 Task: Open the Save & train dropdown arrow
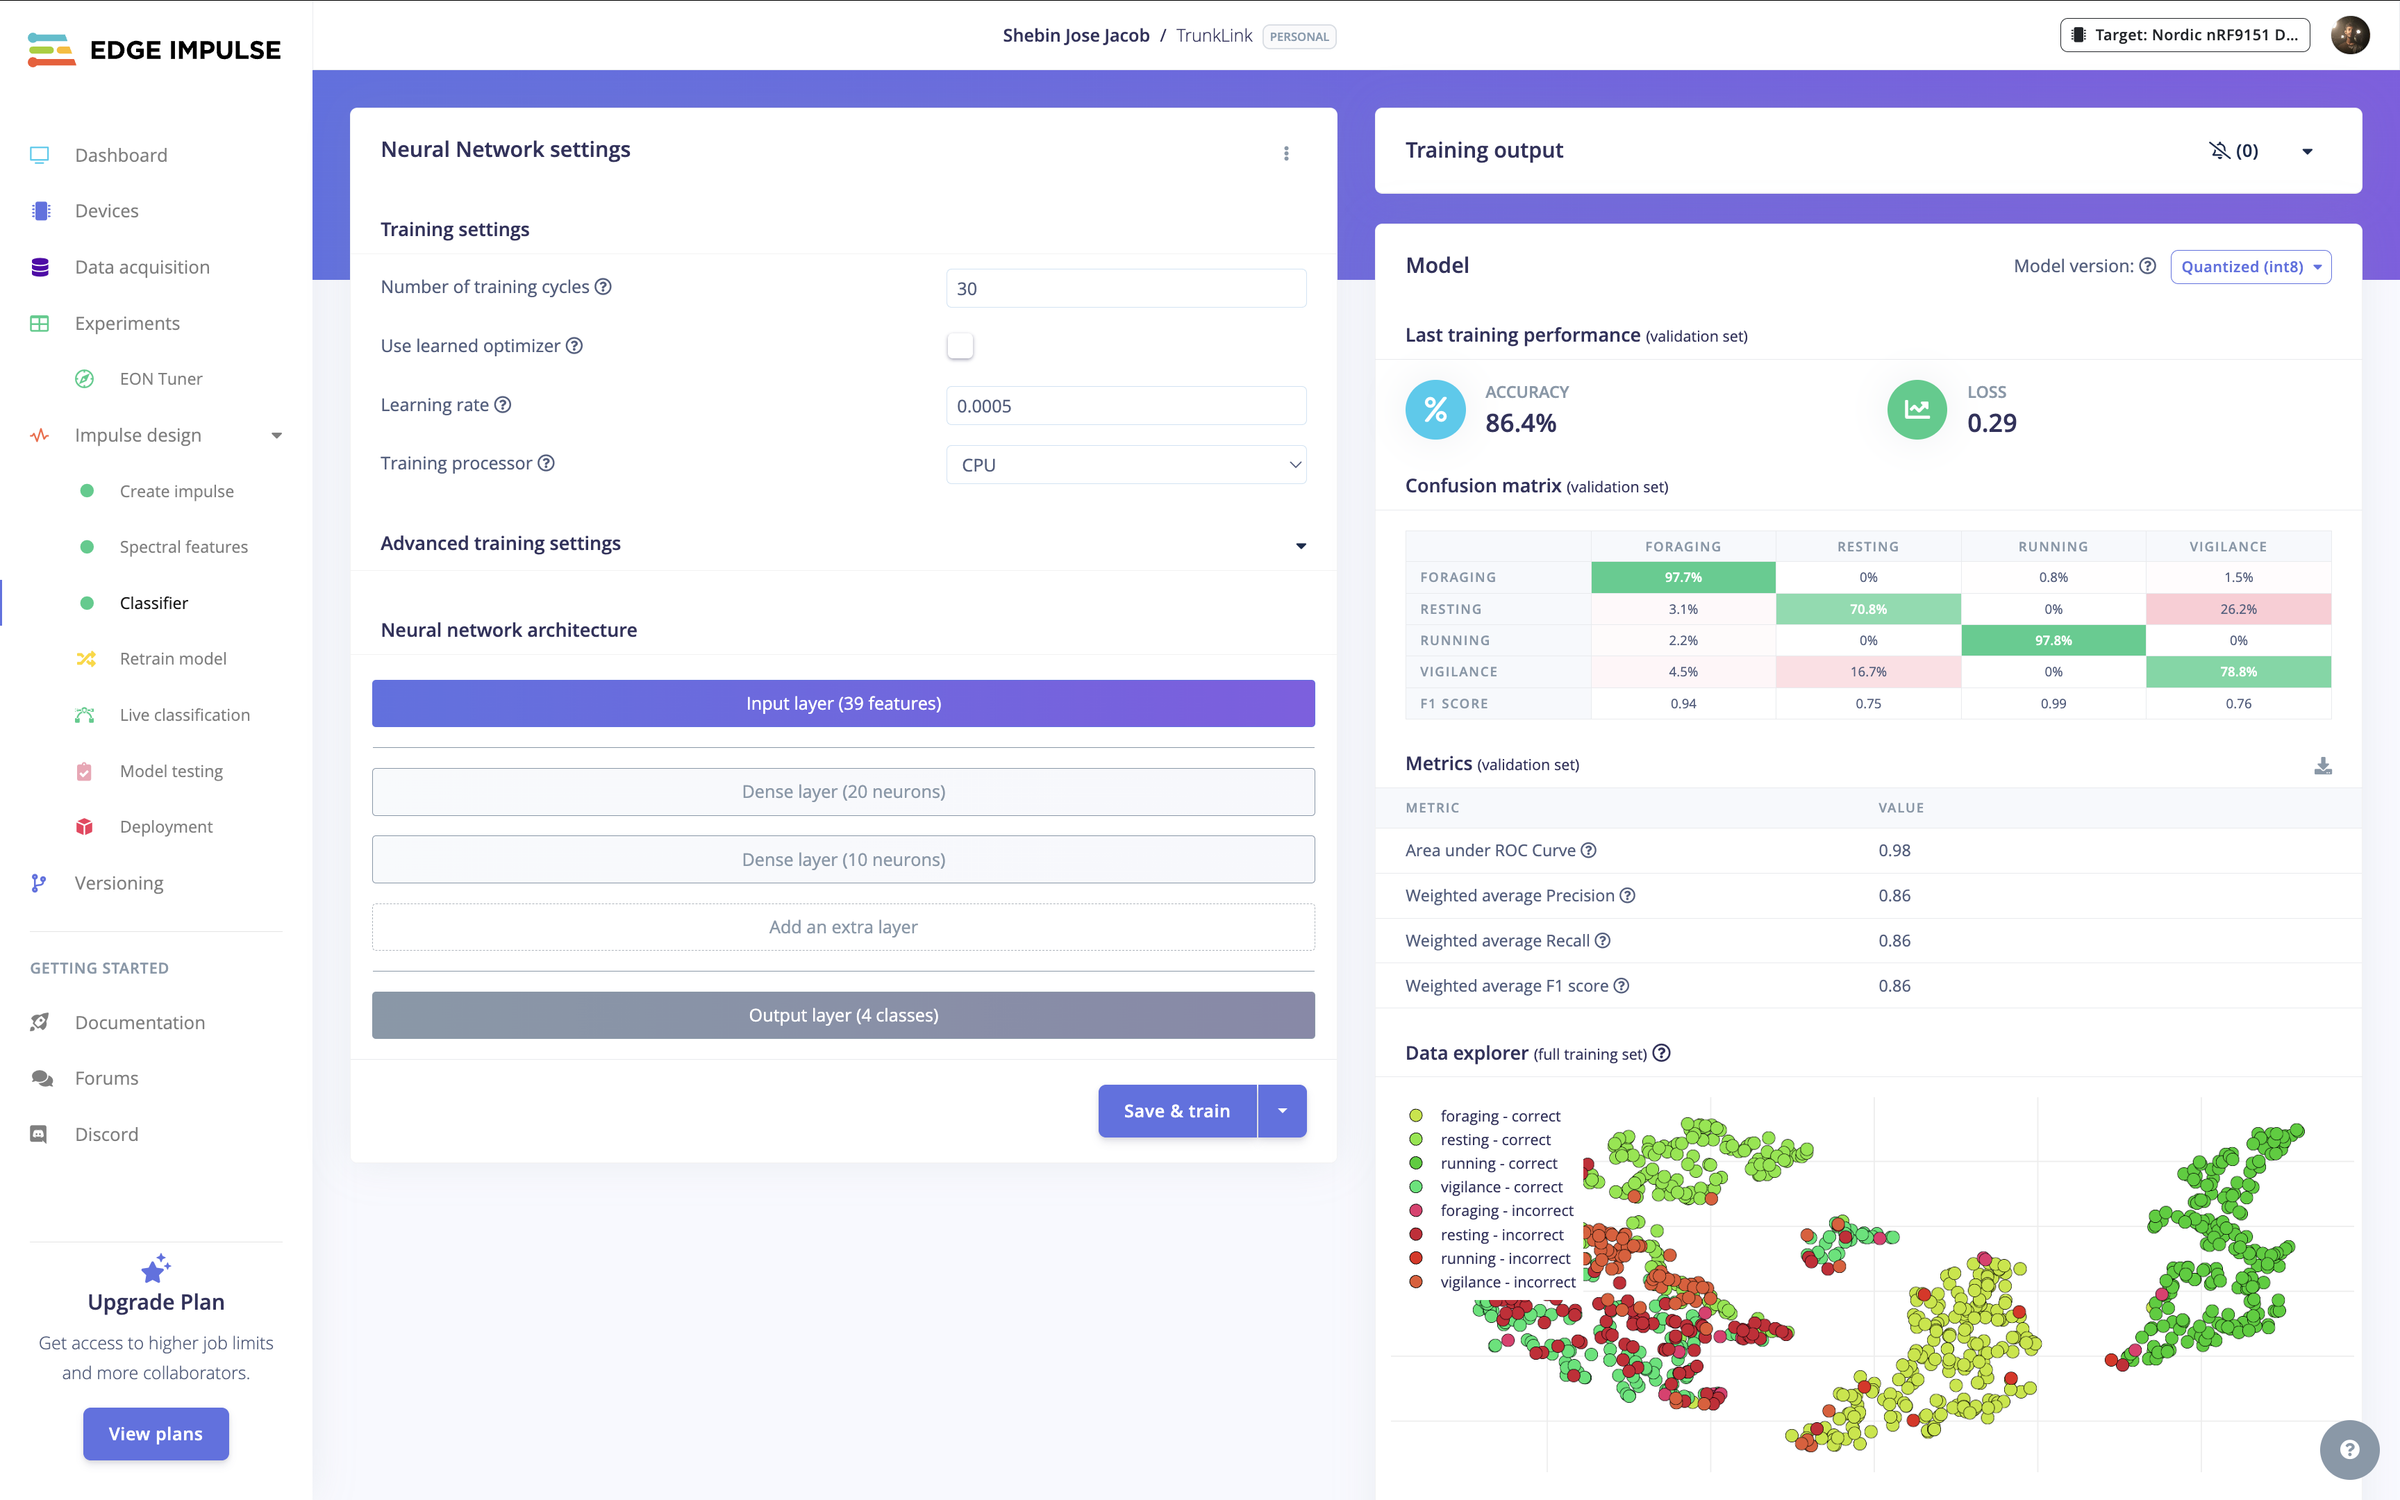point(1282,1111)
